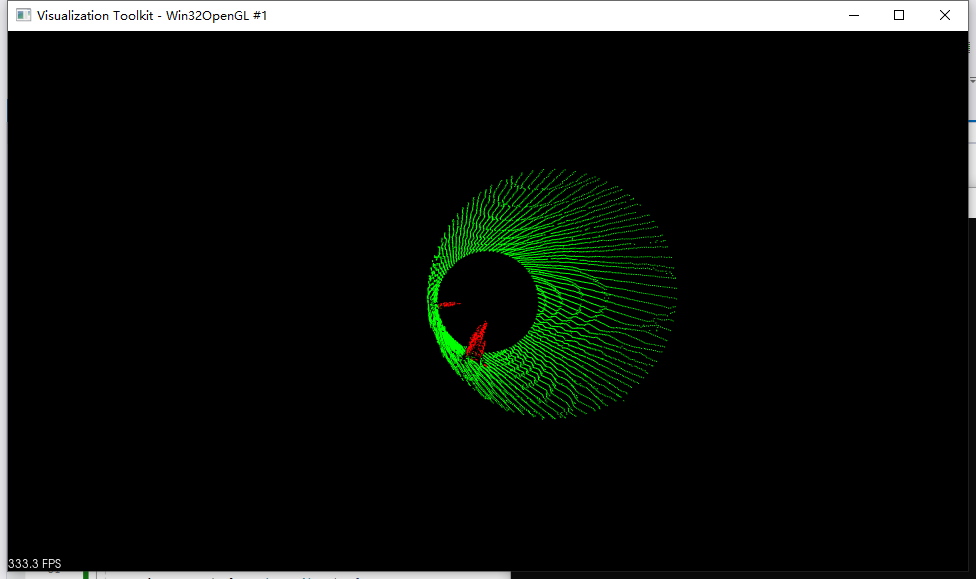Click empty black viewport area in lower-right
Screen dimensions: 976x579
tap(820, 480)
